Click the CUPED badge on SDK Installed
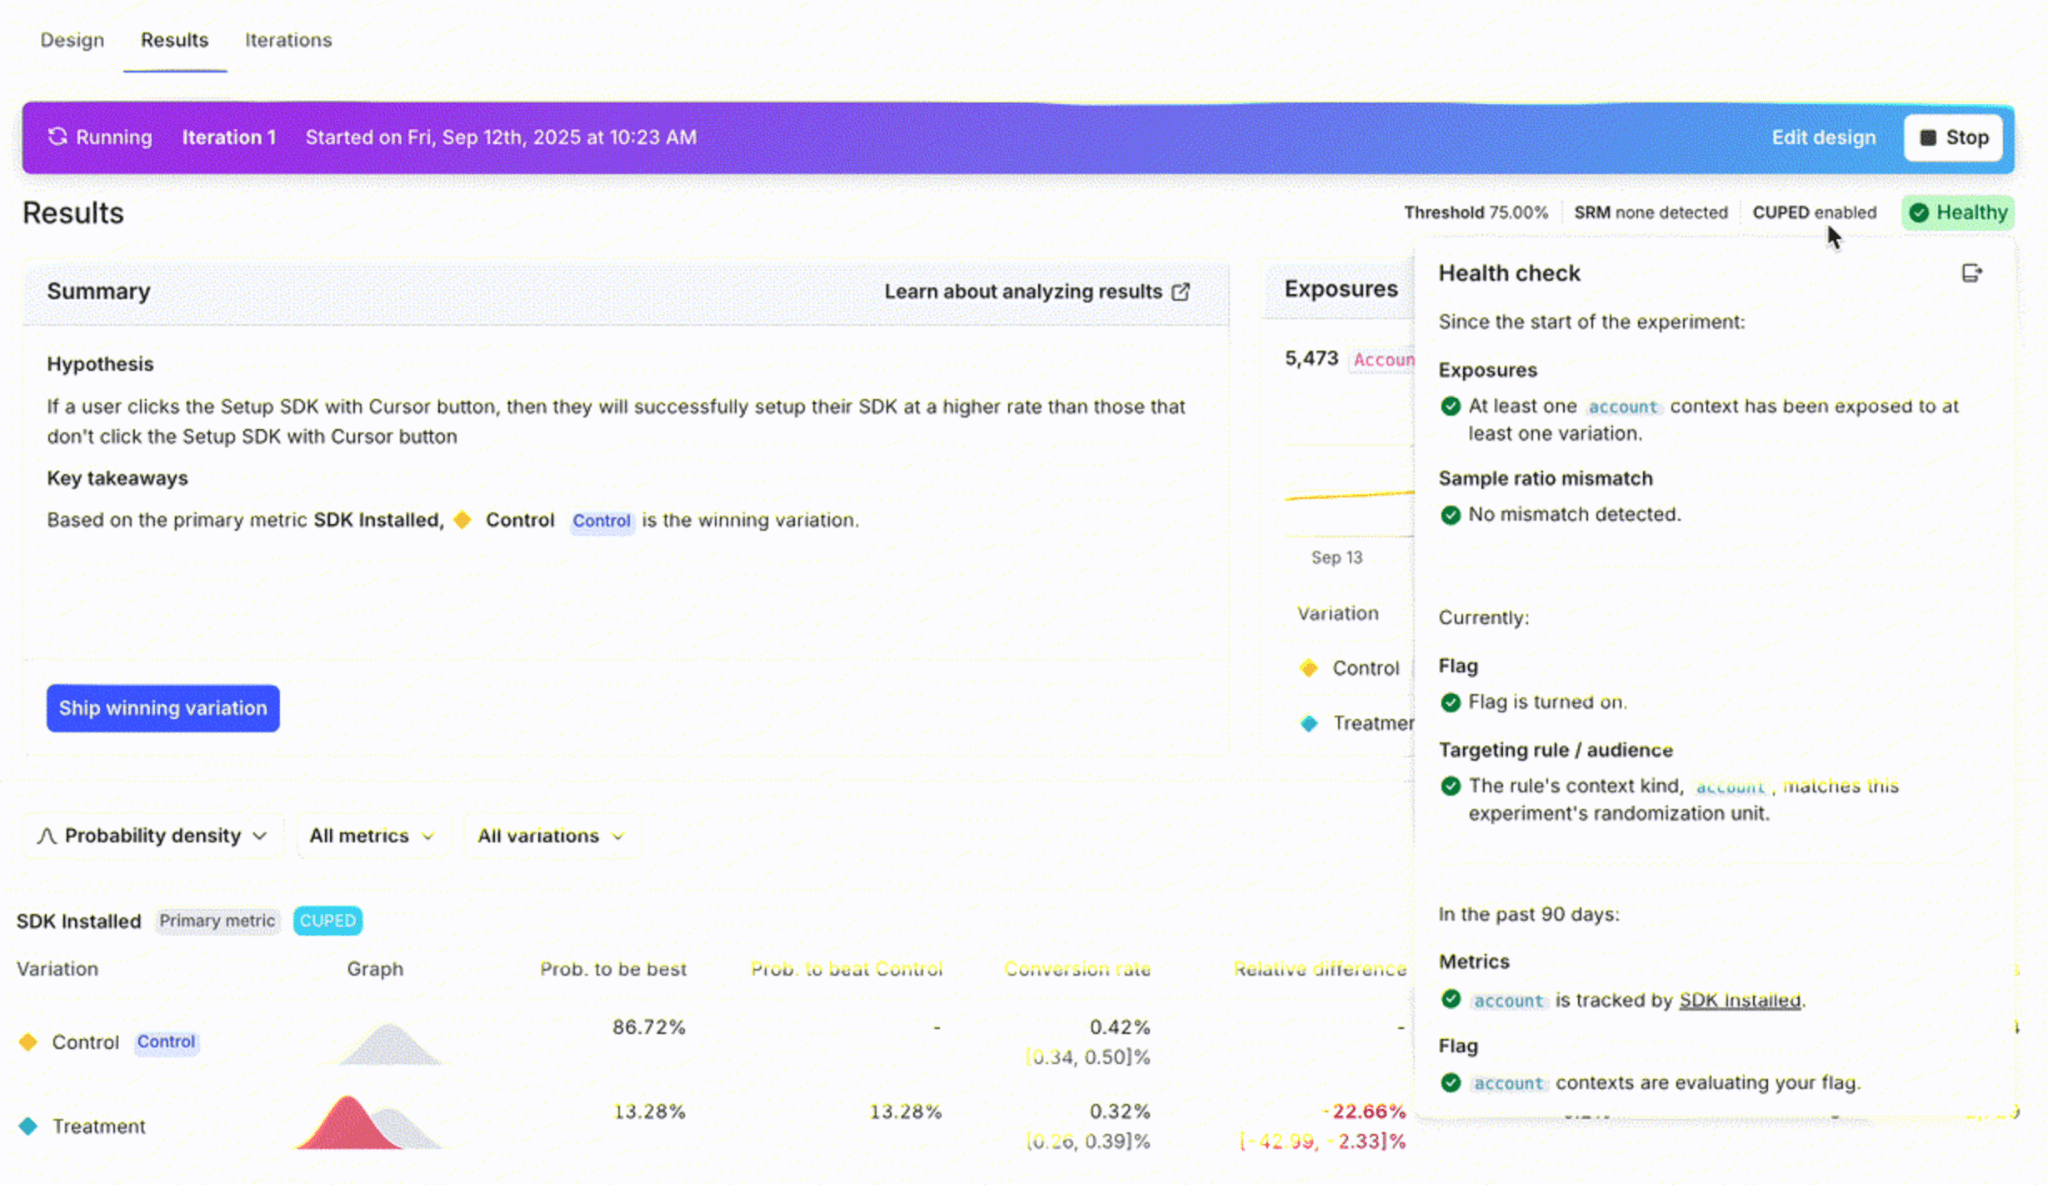The height and width of the screenshot is (1185, 2048). tap(327, 920)
